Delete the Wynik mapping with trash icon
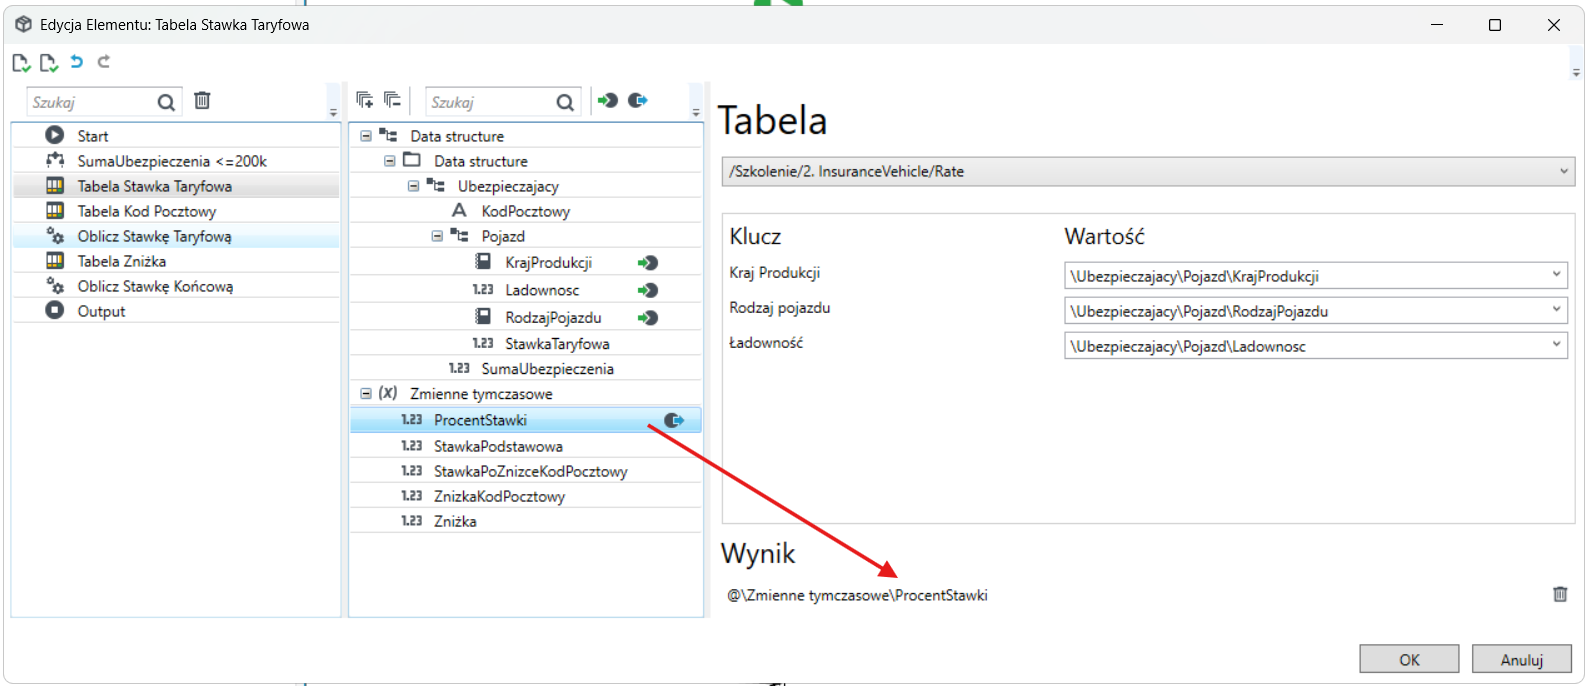Image resolution: width=1592 pixels, height=686 pixels. pyautogui.click(x=1560, y=594)
